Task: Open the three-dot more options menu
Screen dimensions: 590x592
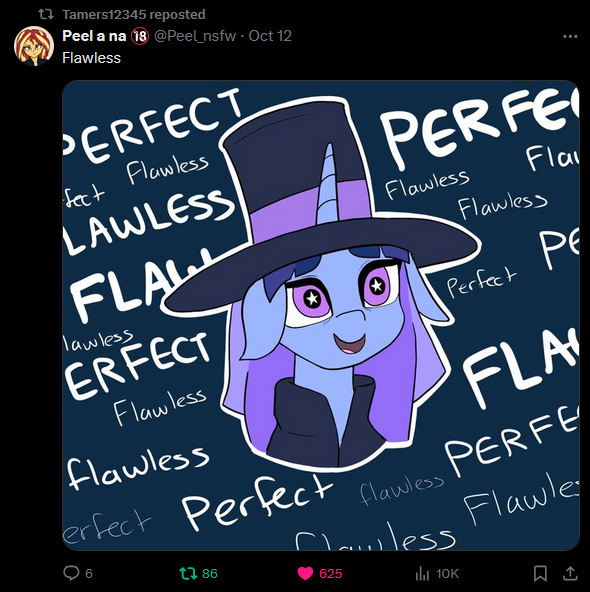Action: tap(570, 36)
